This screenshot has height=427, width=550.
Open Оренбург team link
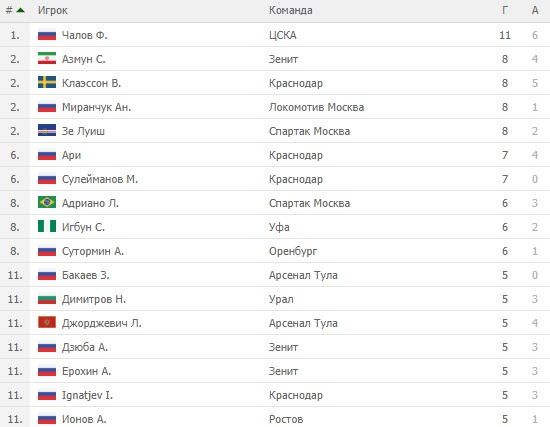pyautogui.click(x=293, y=251)
